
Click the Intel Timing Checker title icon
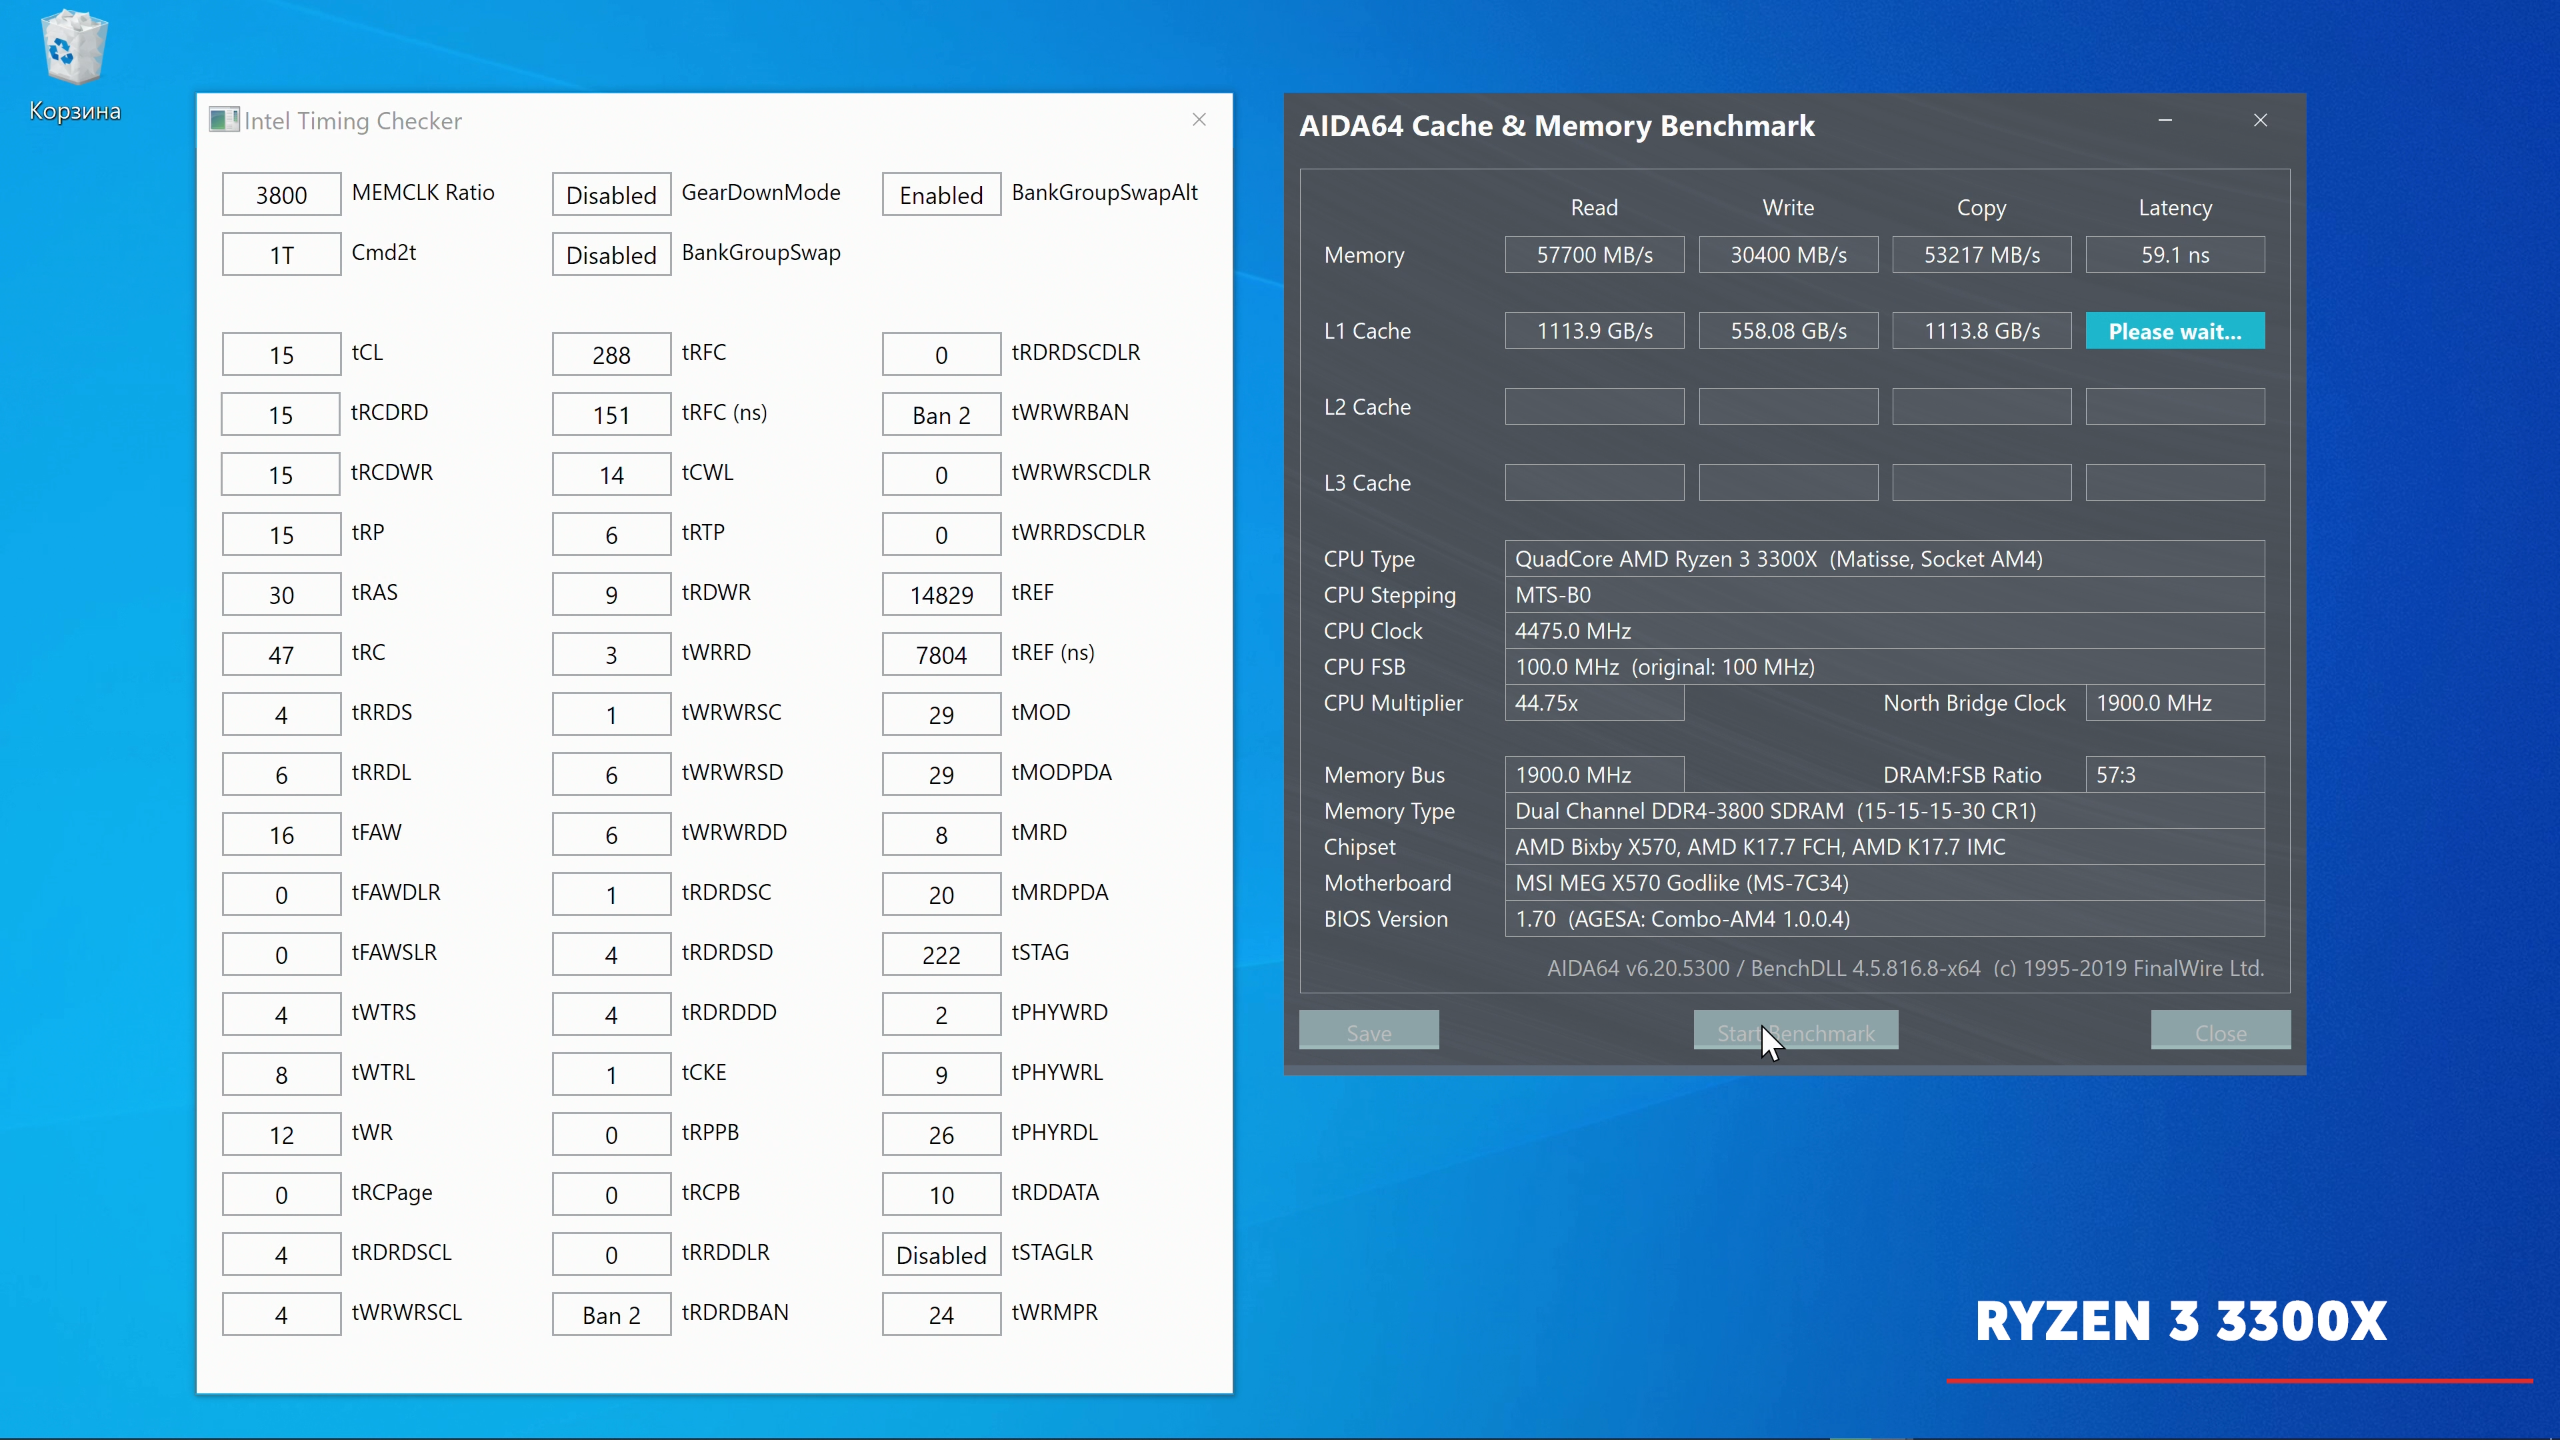[222, 120]
